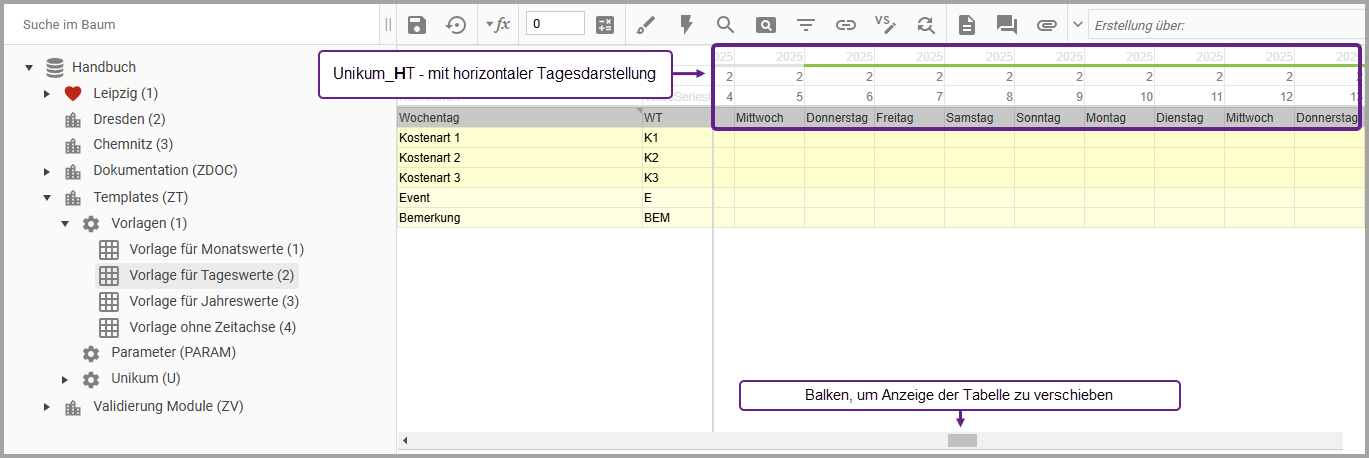
Task: Click the horizontal scrollbar thumb
Action: click(x=962, y=441)
